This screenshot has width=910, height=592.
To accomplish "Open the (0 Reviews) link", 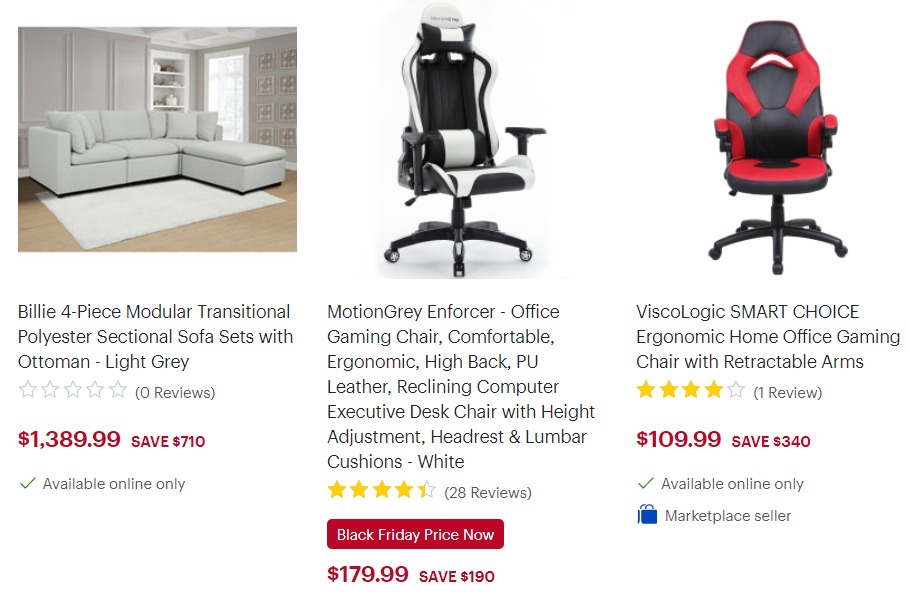I will [x=175, y=393].
